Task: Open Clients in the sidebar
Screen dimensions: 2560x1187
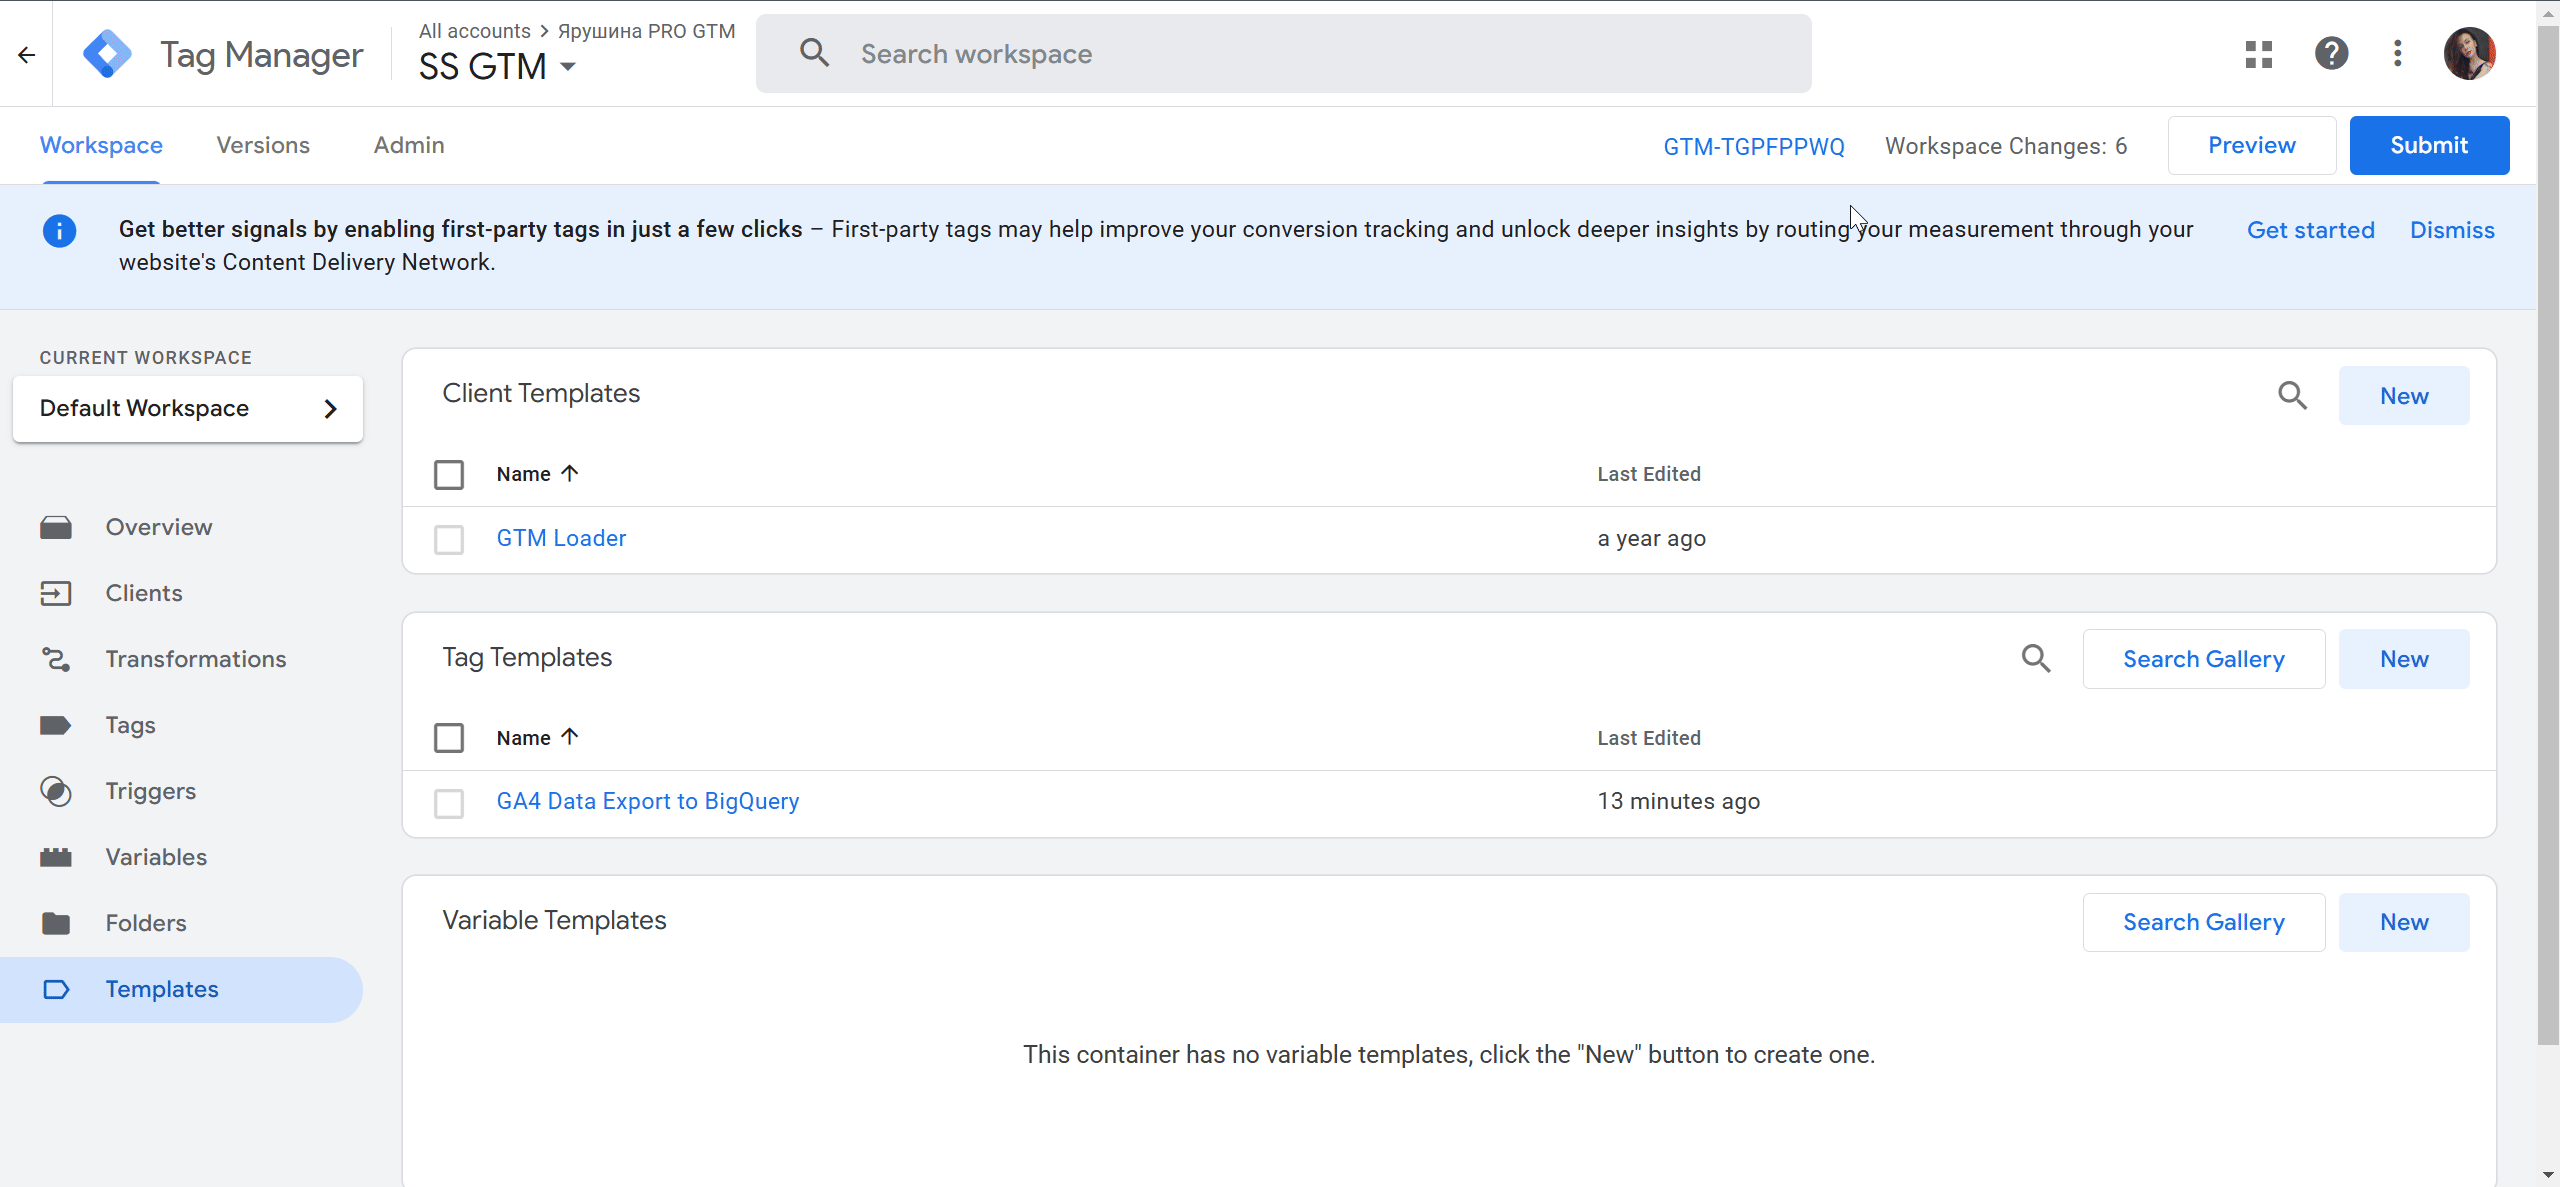Action: coord(144,593)
